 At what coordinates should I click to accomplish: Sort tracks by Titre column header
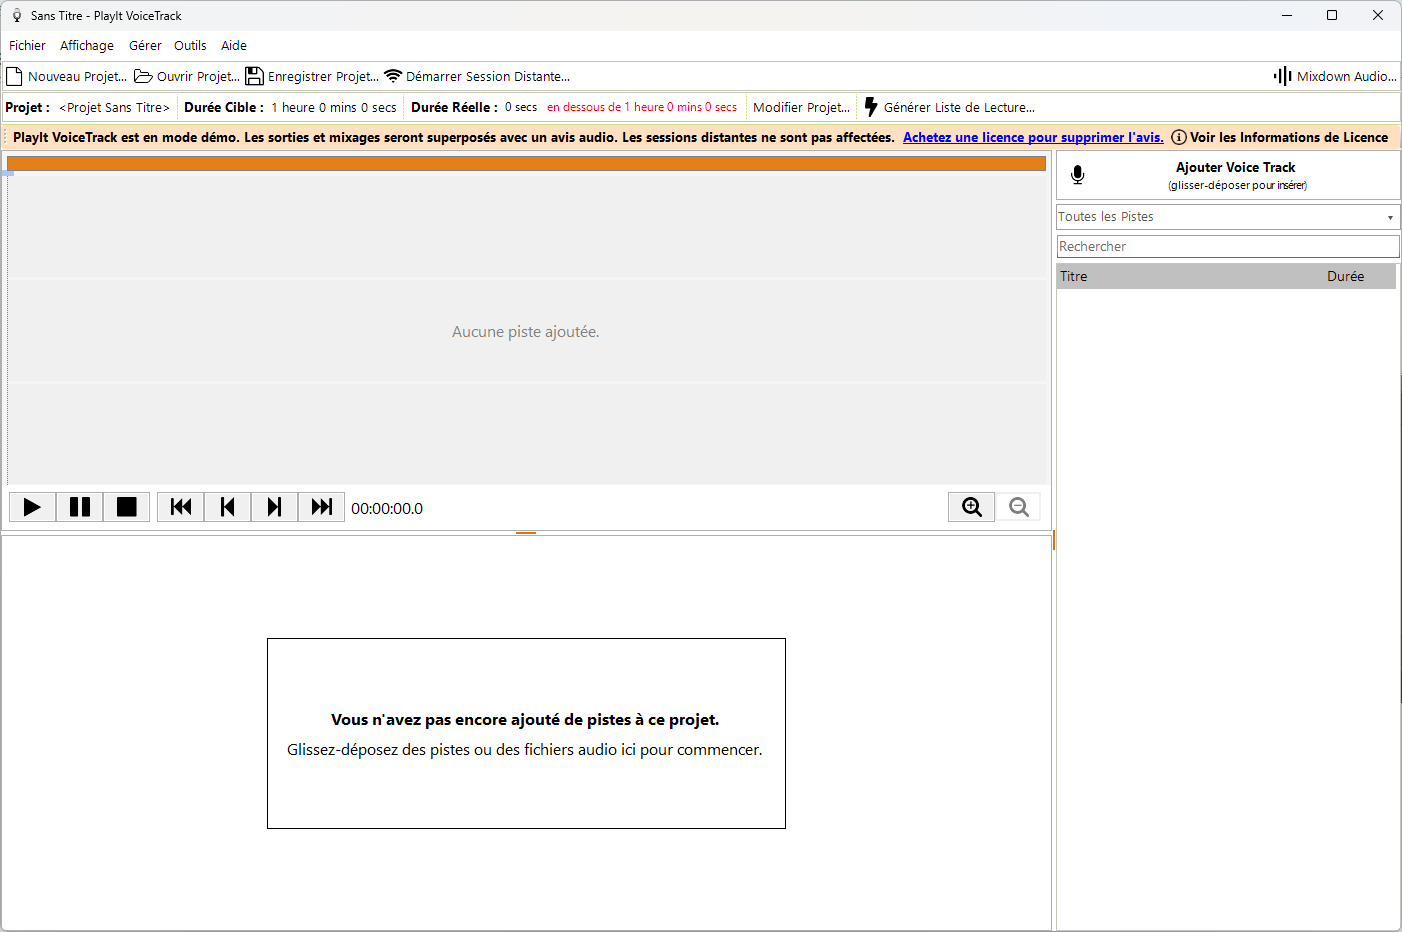1189,276
